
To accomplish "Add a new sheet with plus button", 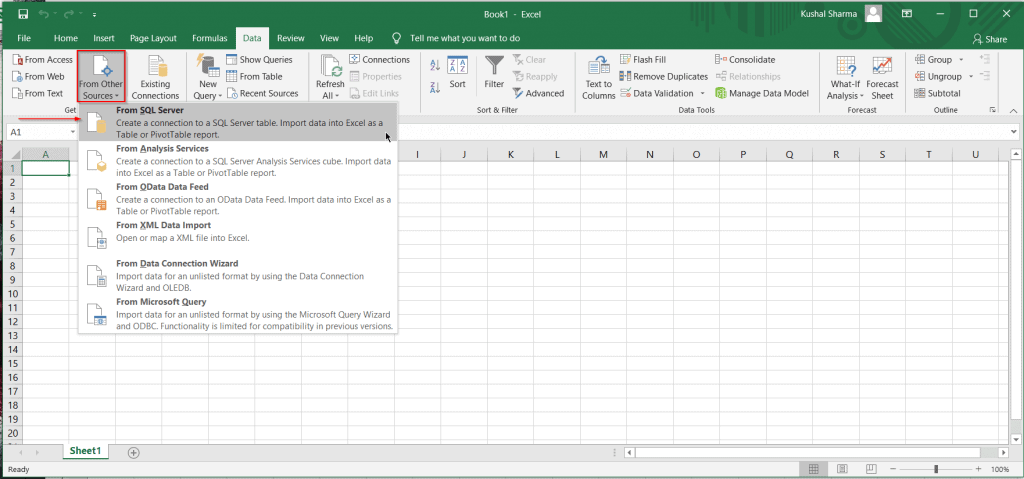I will pyautogui.click(x=133, y=452).
